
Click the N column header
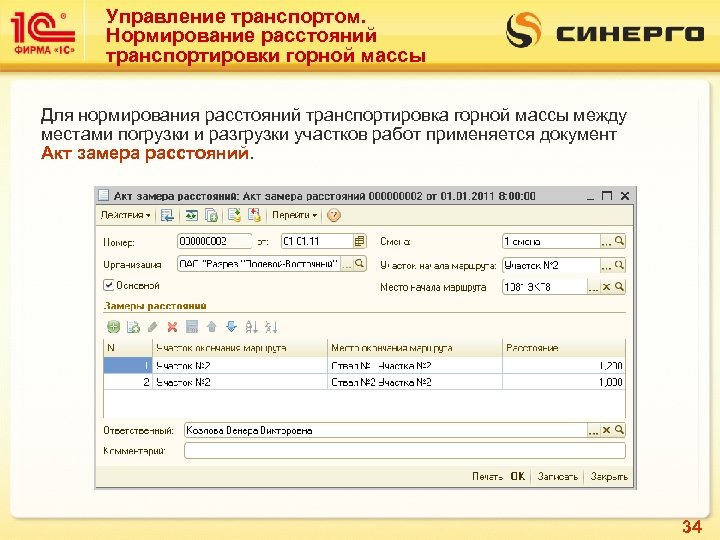[x=128, y=348]
